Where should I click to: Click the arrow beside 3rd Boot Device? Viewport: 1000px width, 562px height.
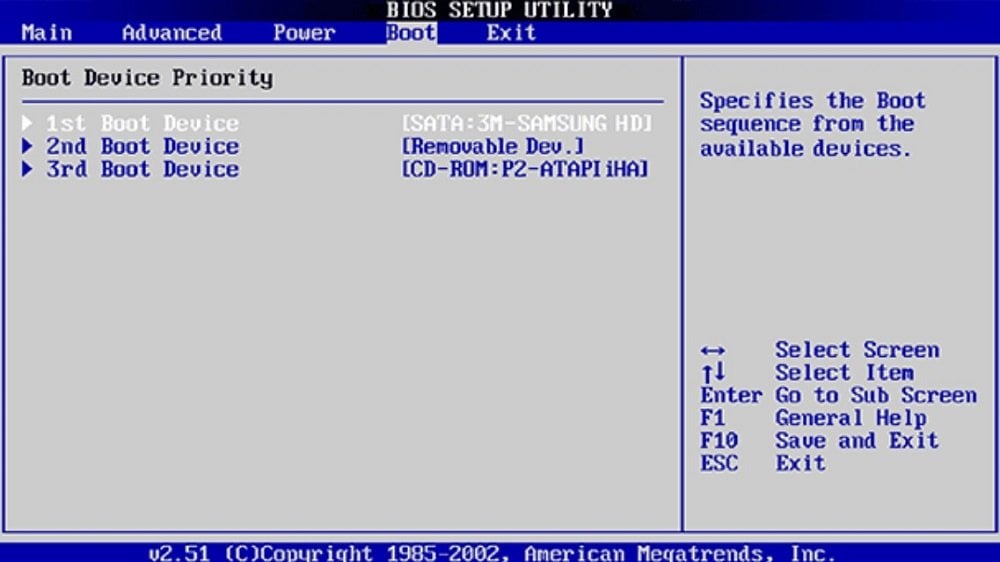point(27,169)
